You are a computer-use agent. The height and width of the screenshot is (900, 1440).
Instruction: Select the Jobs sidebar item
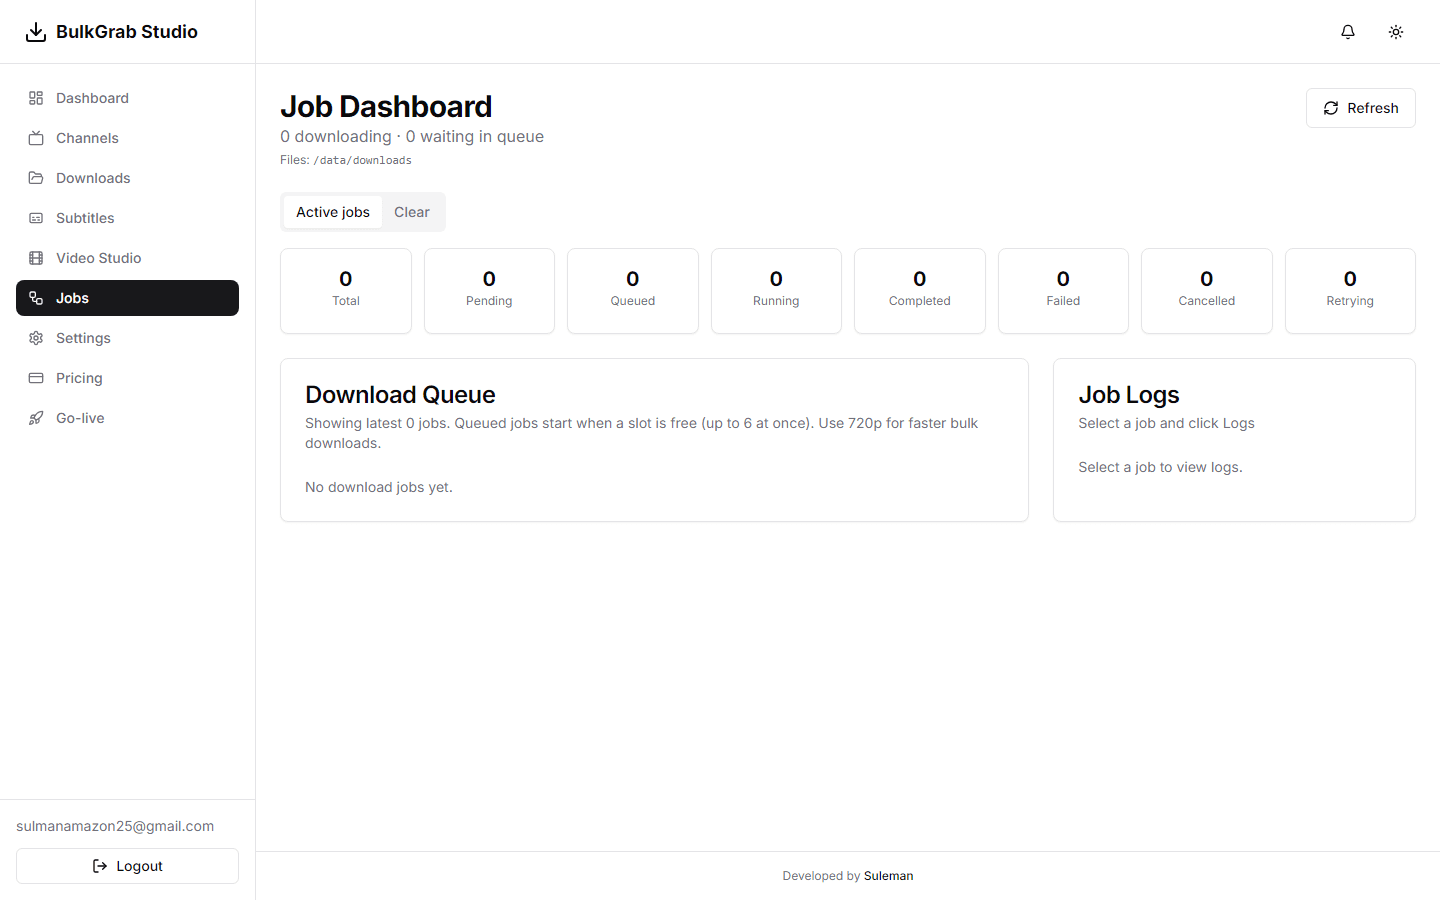pyautogui.click(x=127, y=298)
